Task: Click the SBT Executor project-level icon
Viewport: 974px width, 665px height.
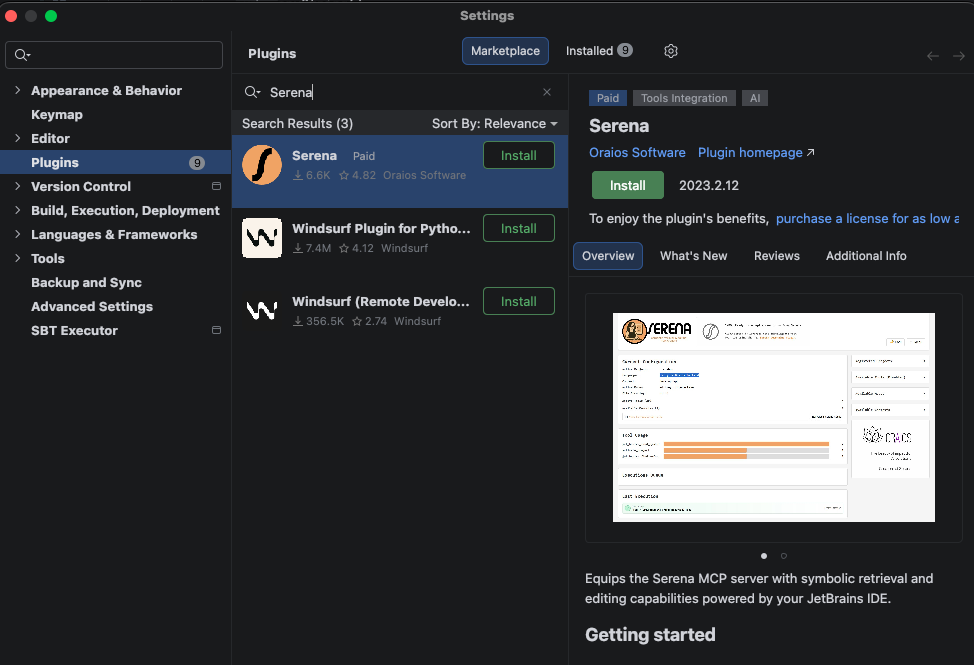Action: [x=216, y=330]
